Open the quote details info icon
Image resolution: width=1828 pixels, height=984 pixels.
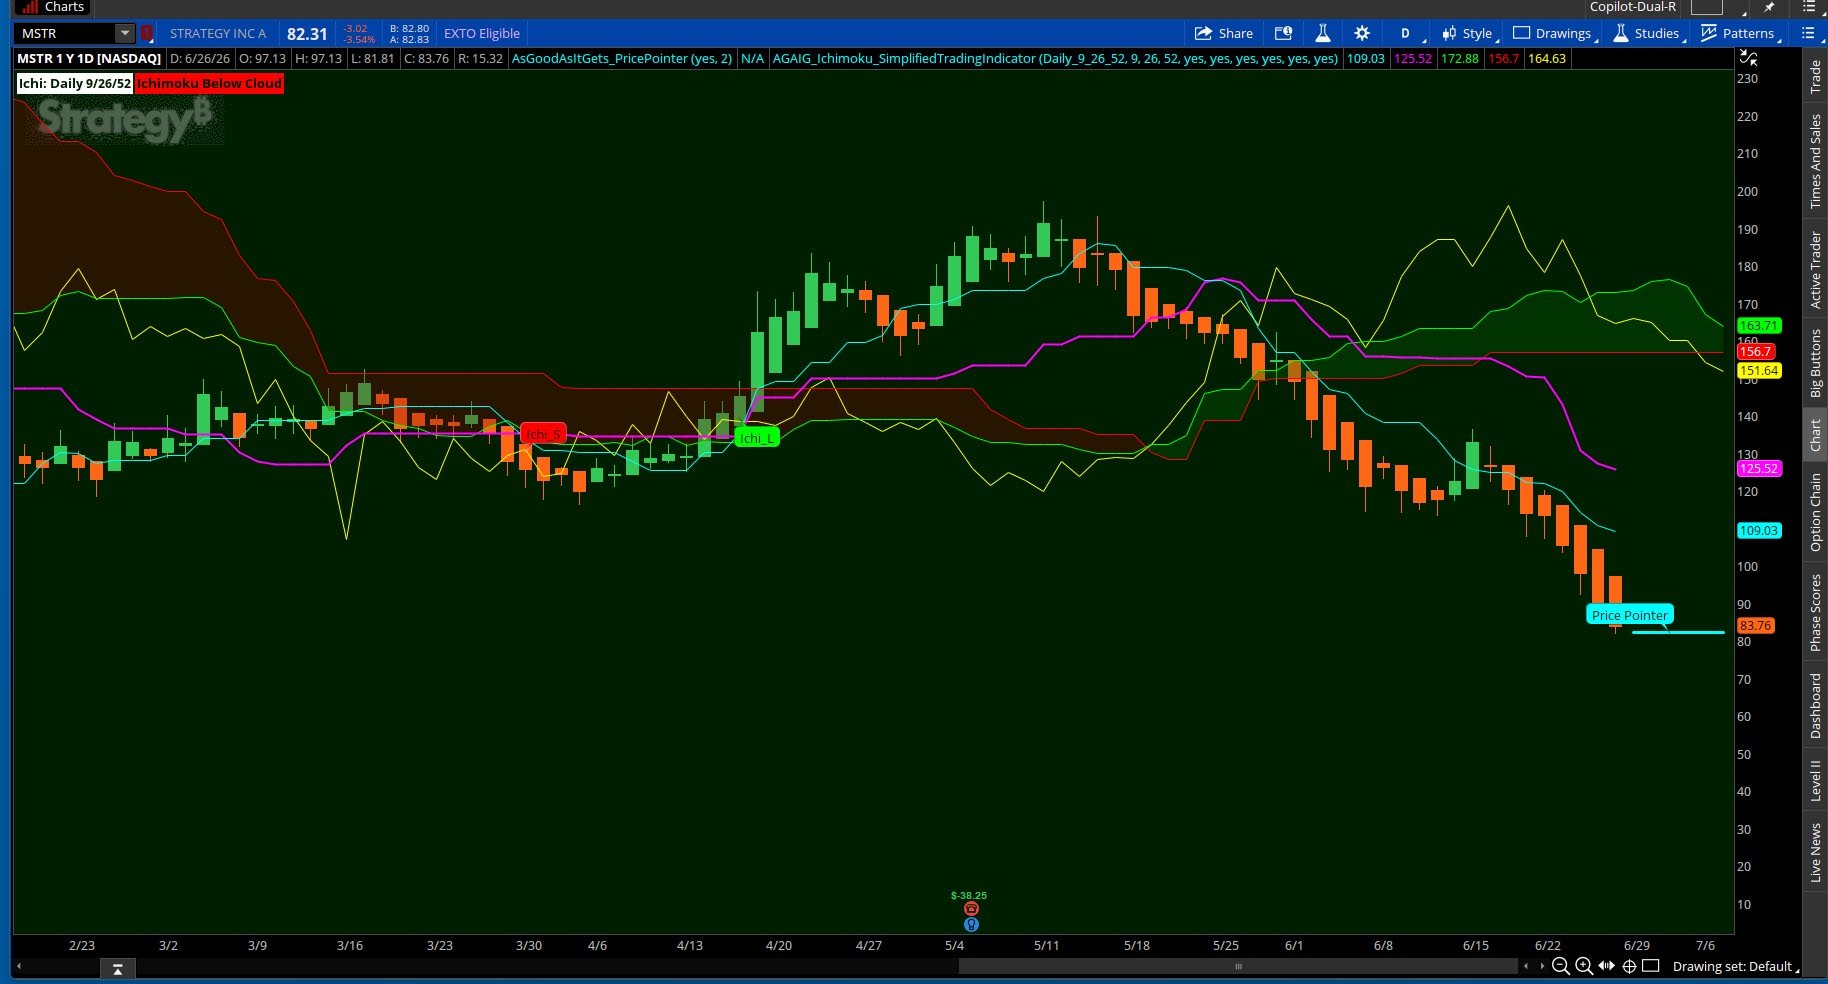pyautogui.click(x=1283, y=33)
